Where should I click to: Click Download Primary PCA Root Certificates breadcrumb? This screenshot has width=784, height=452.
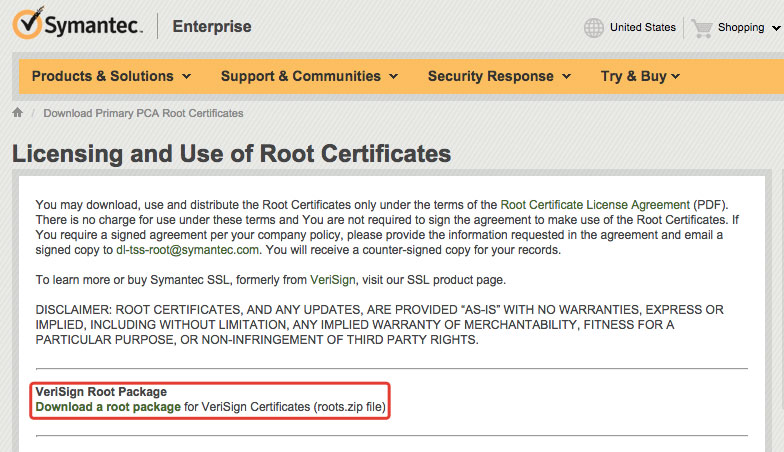(x=143, y=113)
